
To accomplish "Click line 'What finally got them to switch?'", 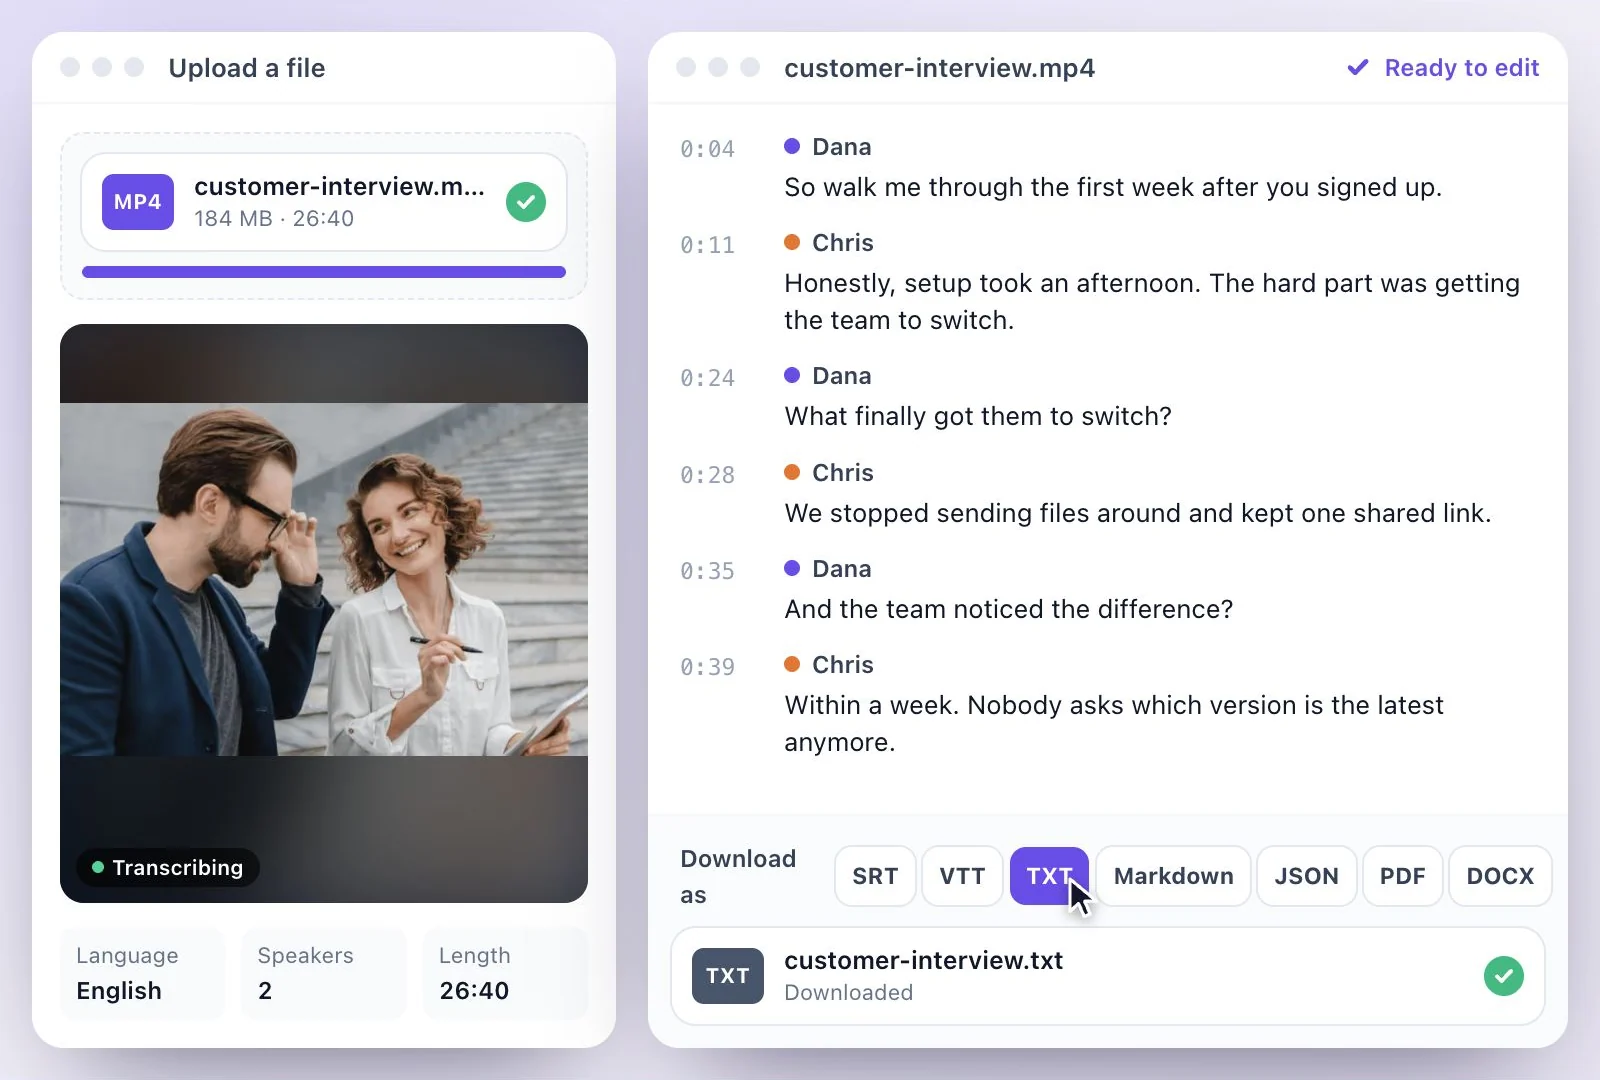I will (978, 416).
